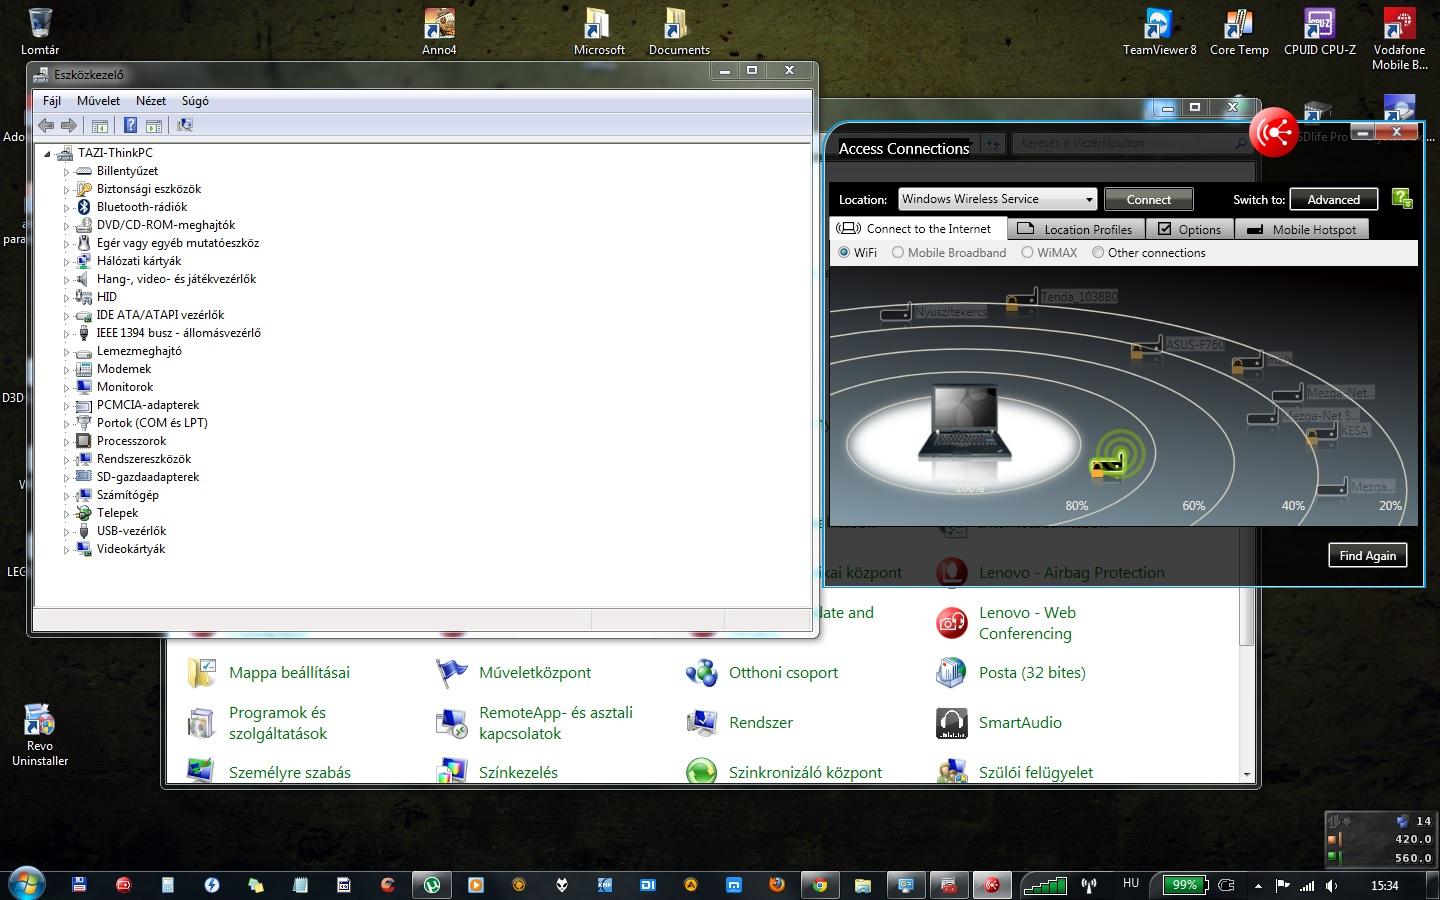The width and height of the screenshot is (1440, 900).
Task: Open Firefox from the taskbar
Action: click(x=777, y=885)
